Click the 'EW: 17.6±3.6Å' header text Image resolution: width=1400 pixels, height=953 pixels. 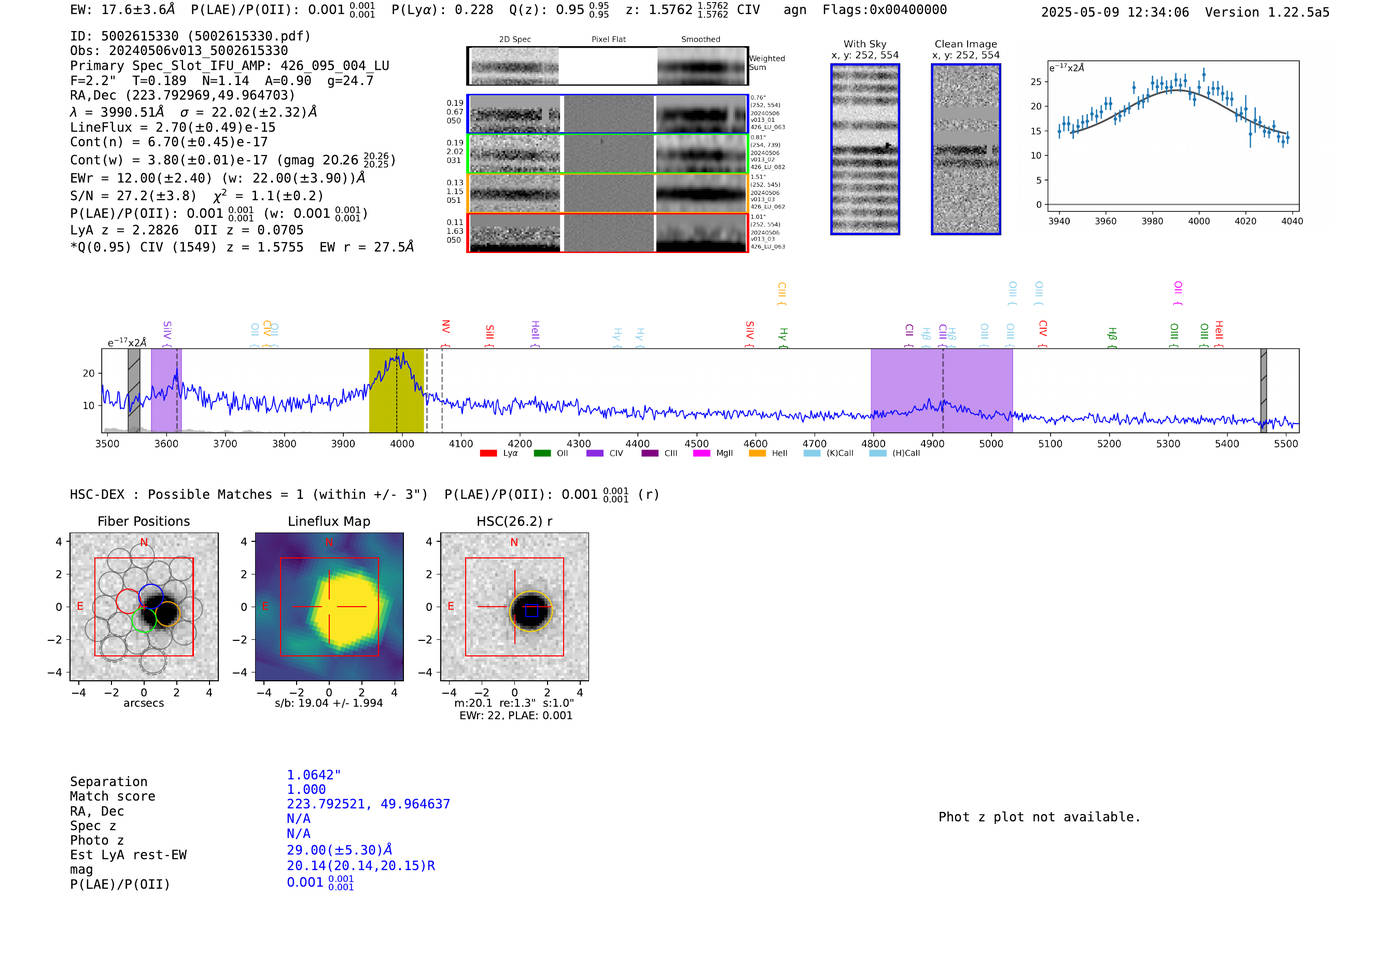(122, 10)
